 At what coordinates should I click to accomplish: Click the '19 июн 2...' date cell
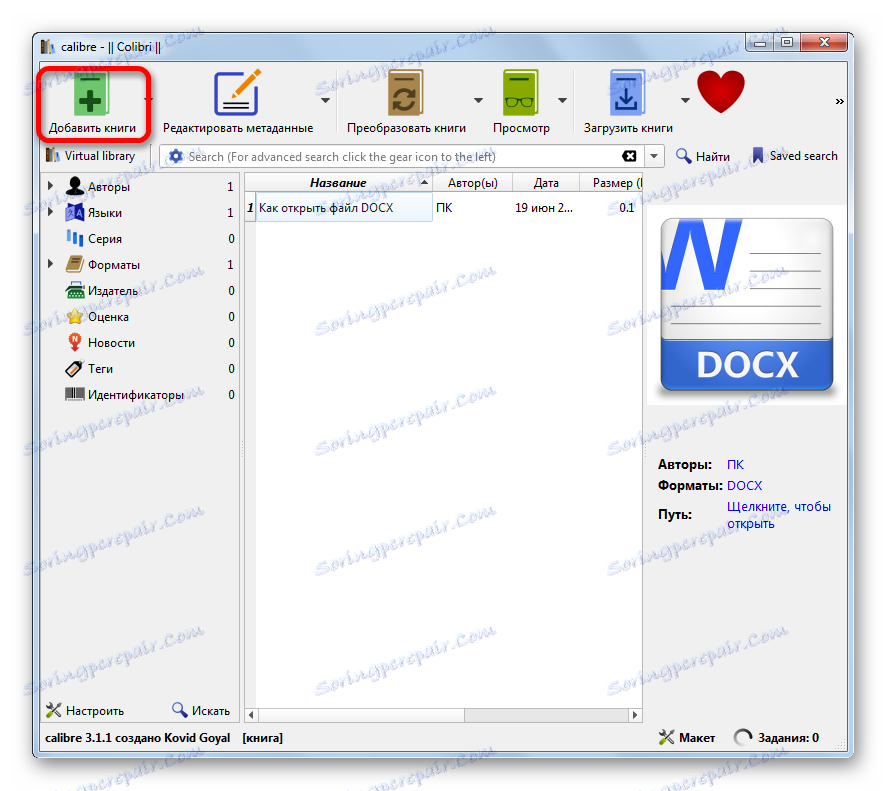546,208
